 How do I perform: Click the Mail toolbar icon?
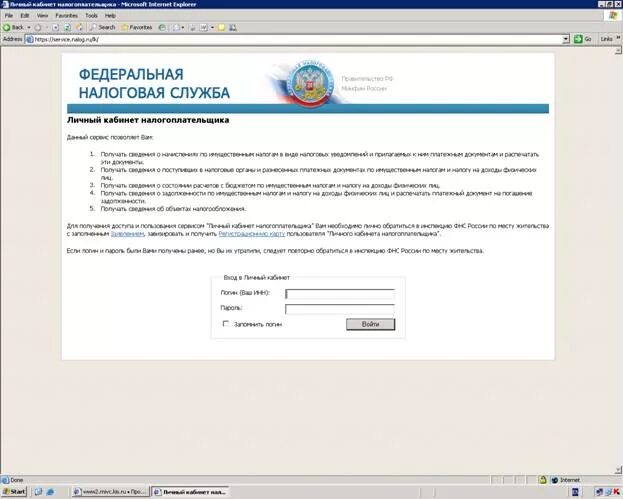click(176, 27)
